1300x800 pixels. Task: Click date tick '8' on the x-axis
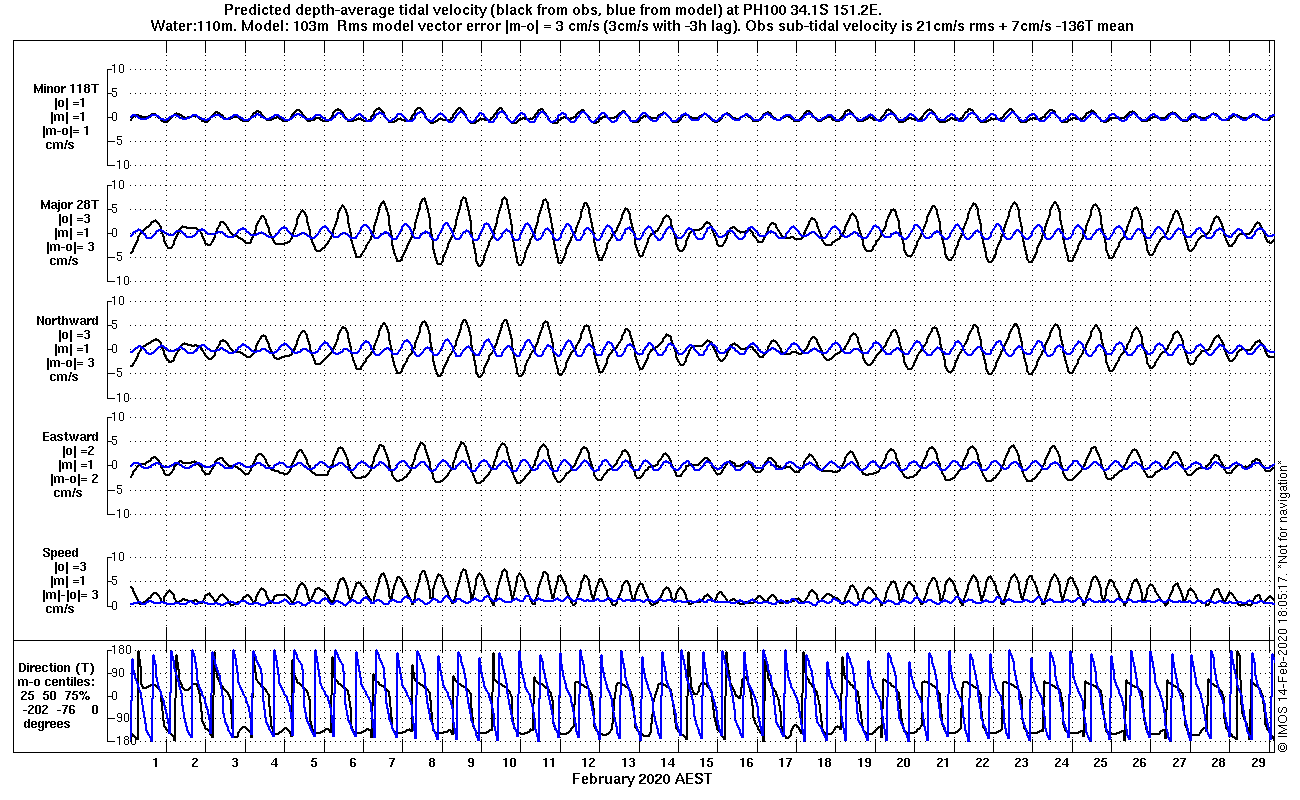pyautogui.click(x=431, y=763)
